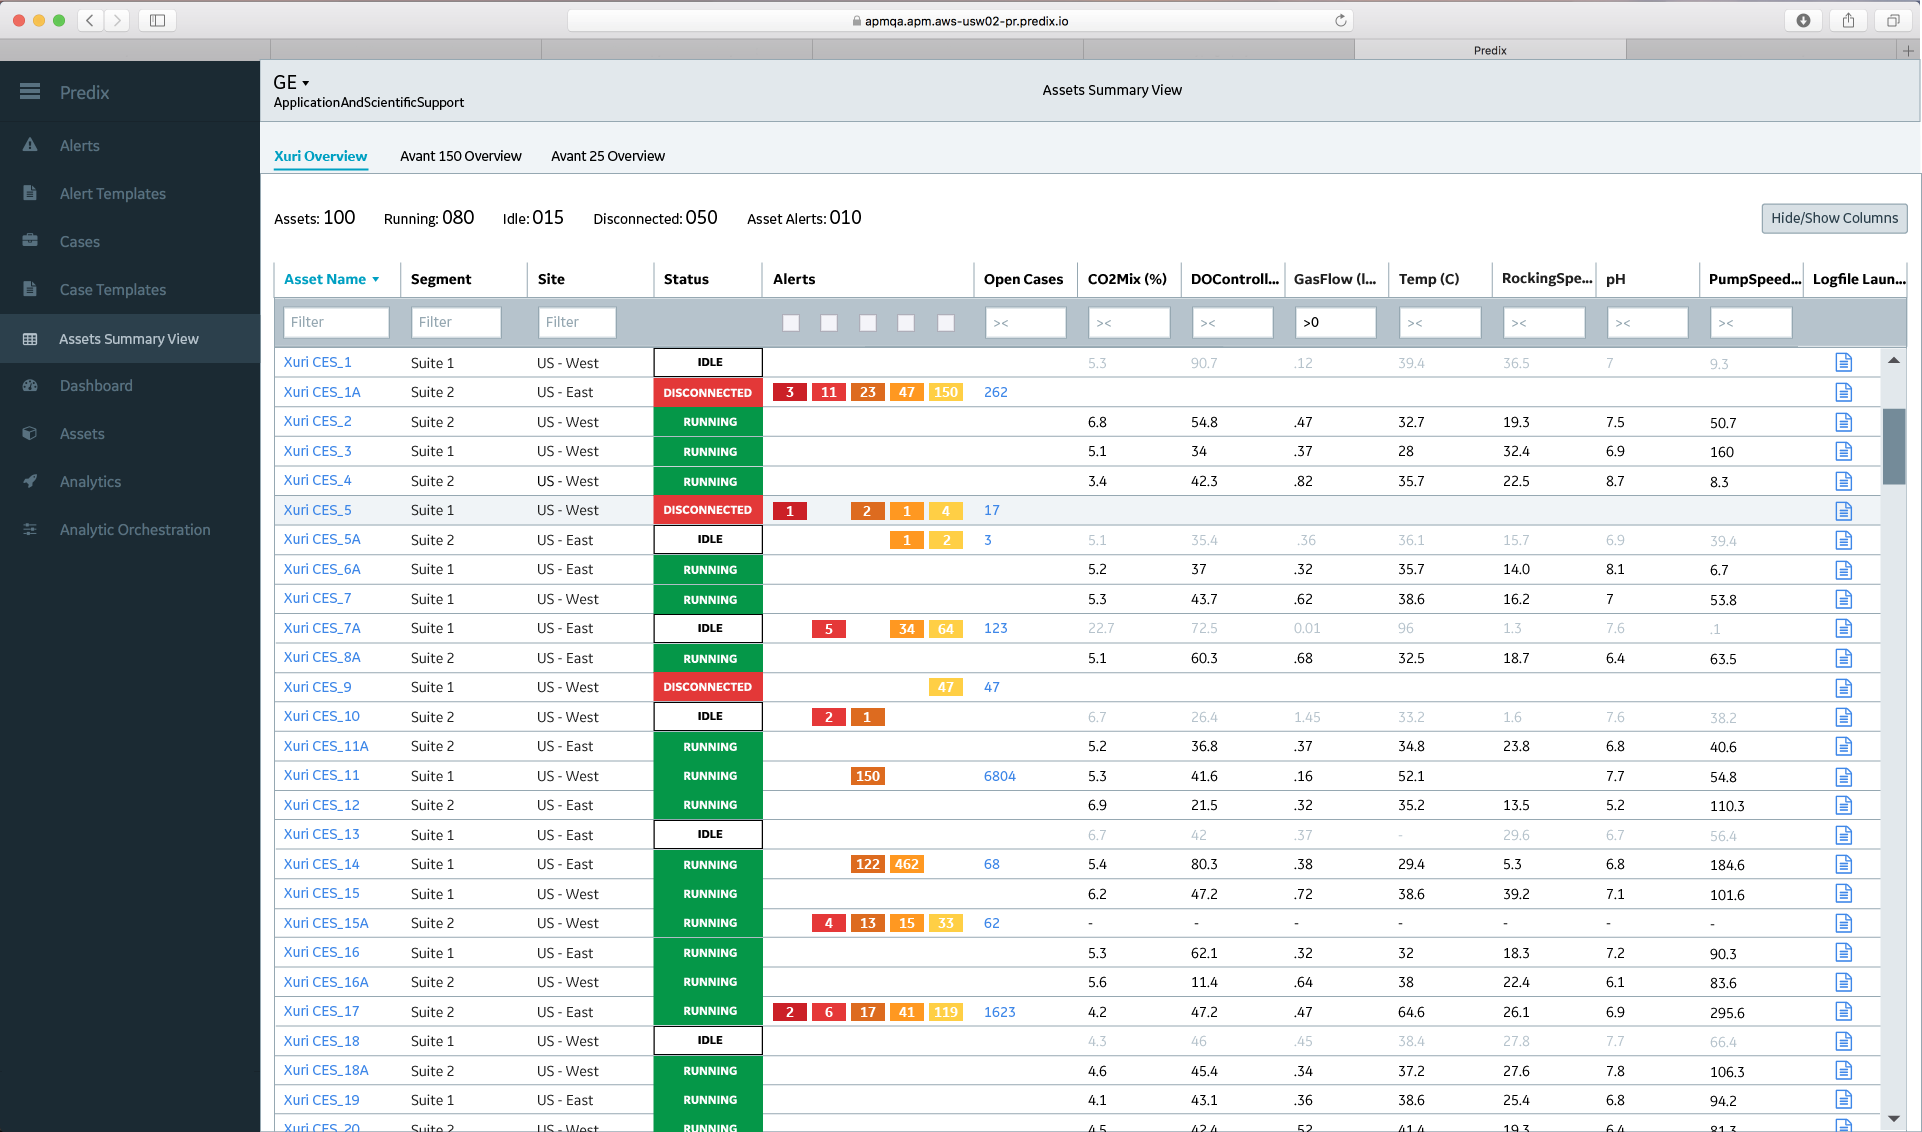Image resolution: width=1922 pixels, height=1132 pixels.
Task: Click the Analytics rocket icon in sidebar
Action: [30, 481]
